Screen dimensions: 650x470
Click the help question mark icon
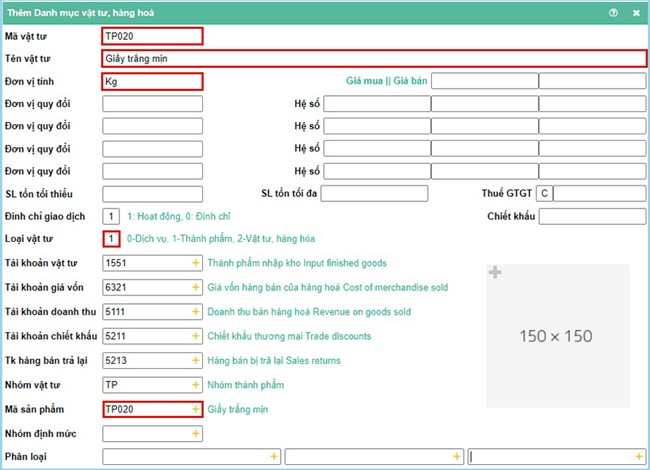click(x=613, y=13)
